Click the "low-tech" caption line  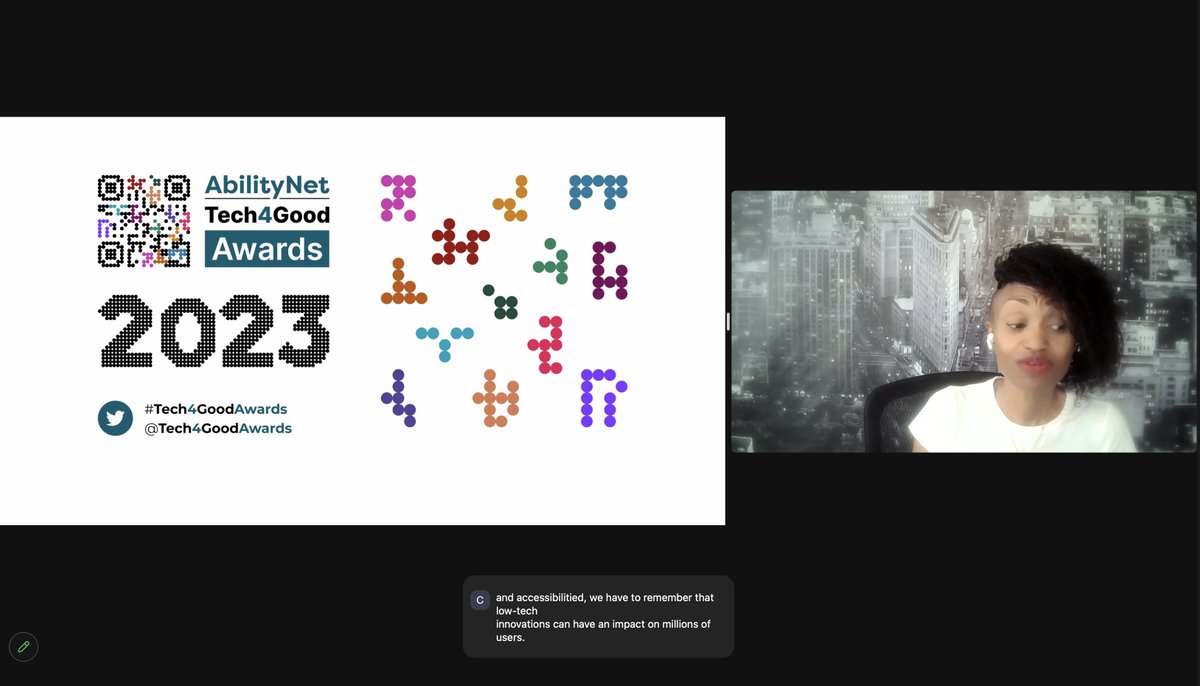(x=517, y=611)
